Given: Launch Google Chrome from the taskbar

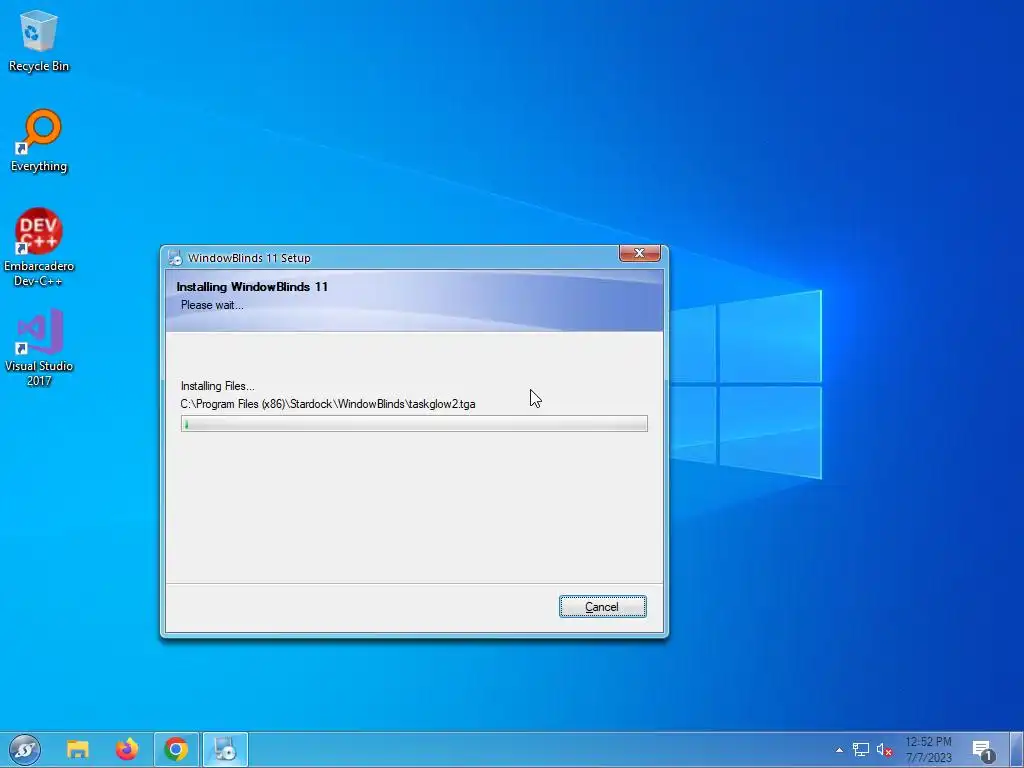Looking at the screenshot, I should (176, 749).
